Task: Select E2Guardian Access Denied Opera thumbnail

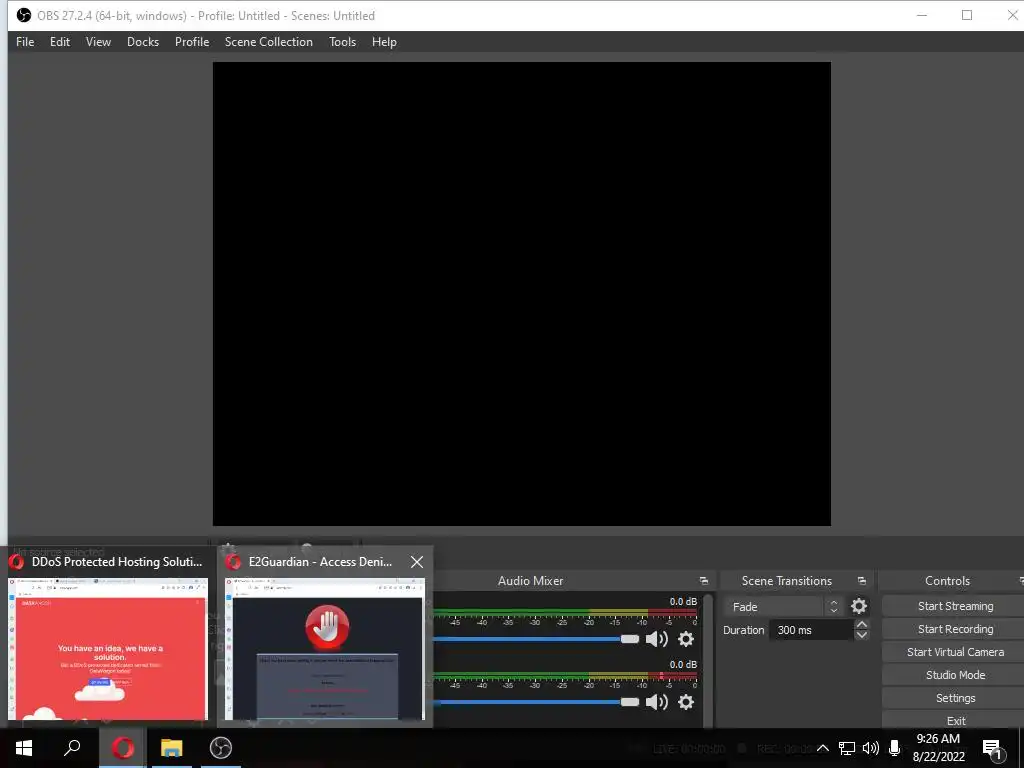Action: click(x=325, y=648)
